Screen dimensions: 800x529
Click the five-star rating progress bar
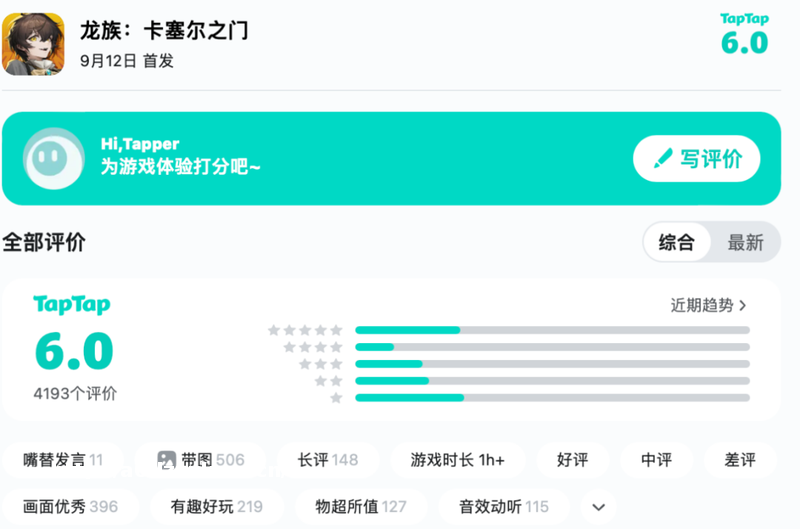(x=552, y=330)
